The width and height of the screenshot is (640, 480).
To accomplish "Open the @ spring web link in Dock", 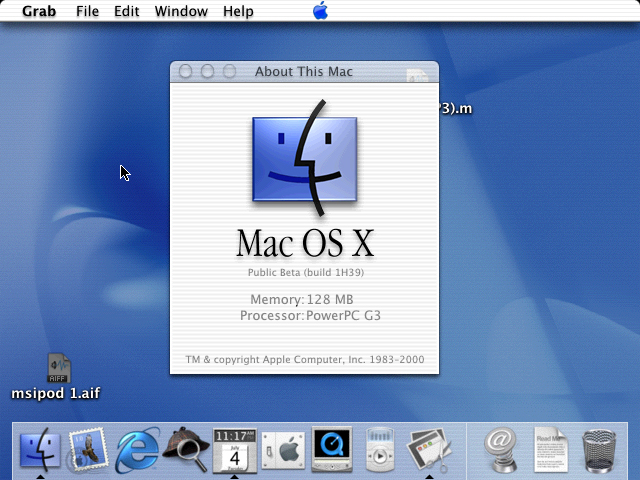I will pyautogui.click(x=500, y=450).
